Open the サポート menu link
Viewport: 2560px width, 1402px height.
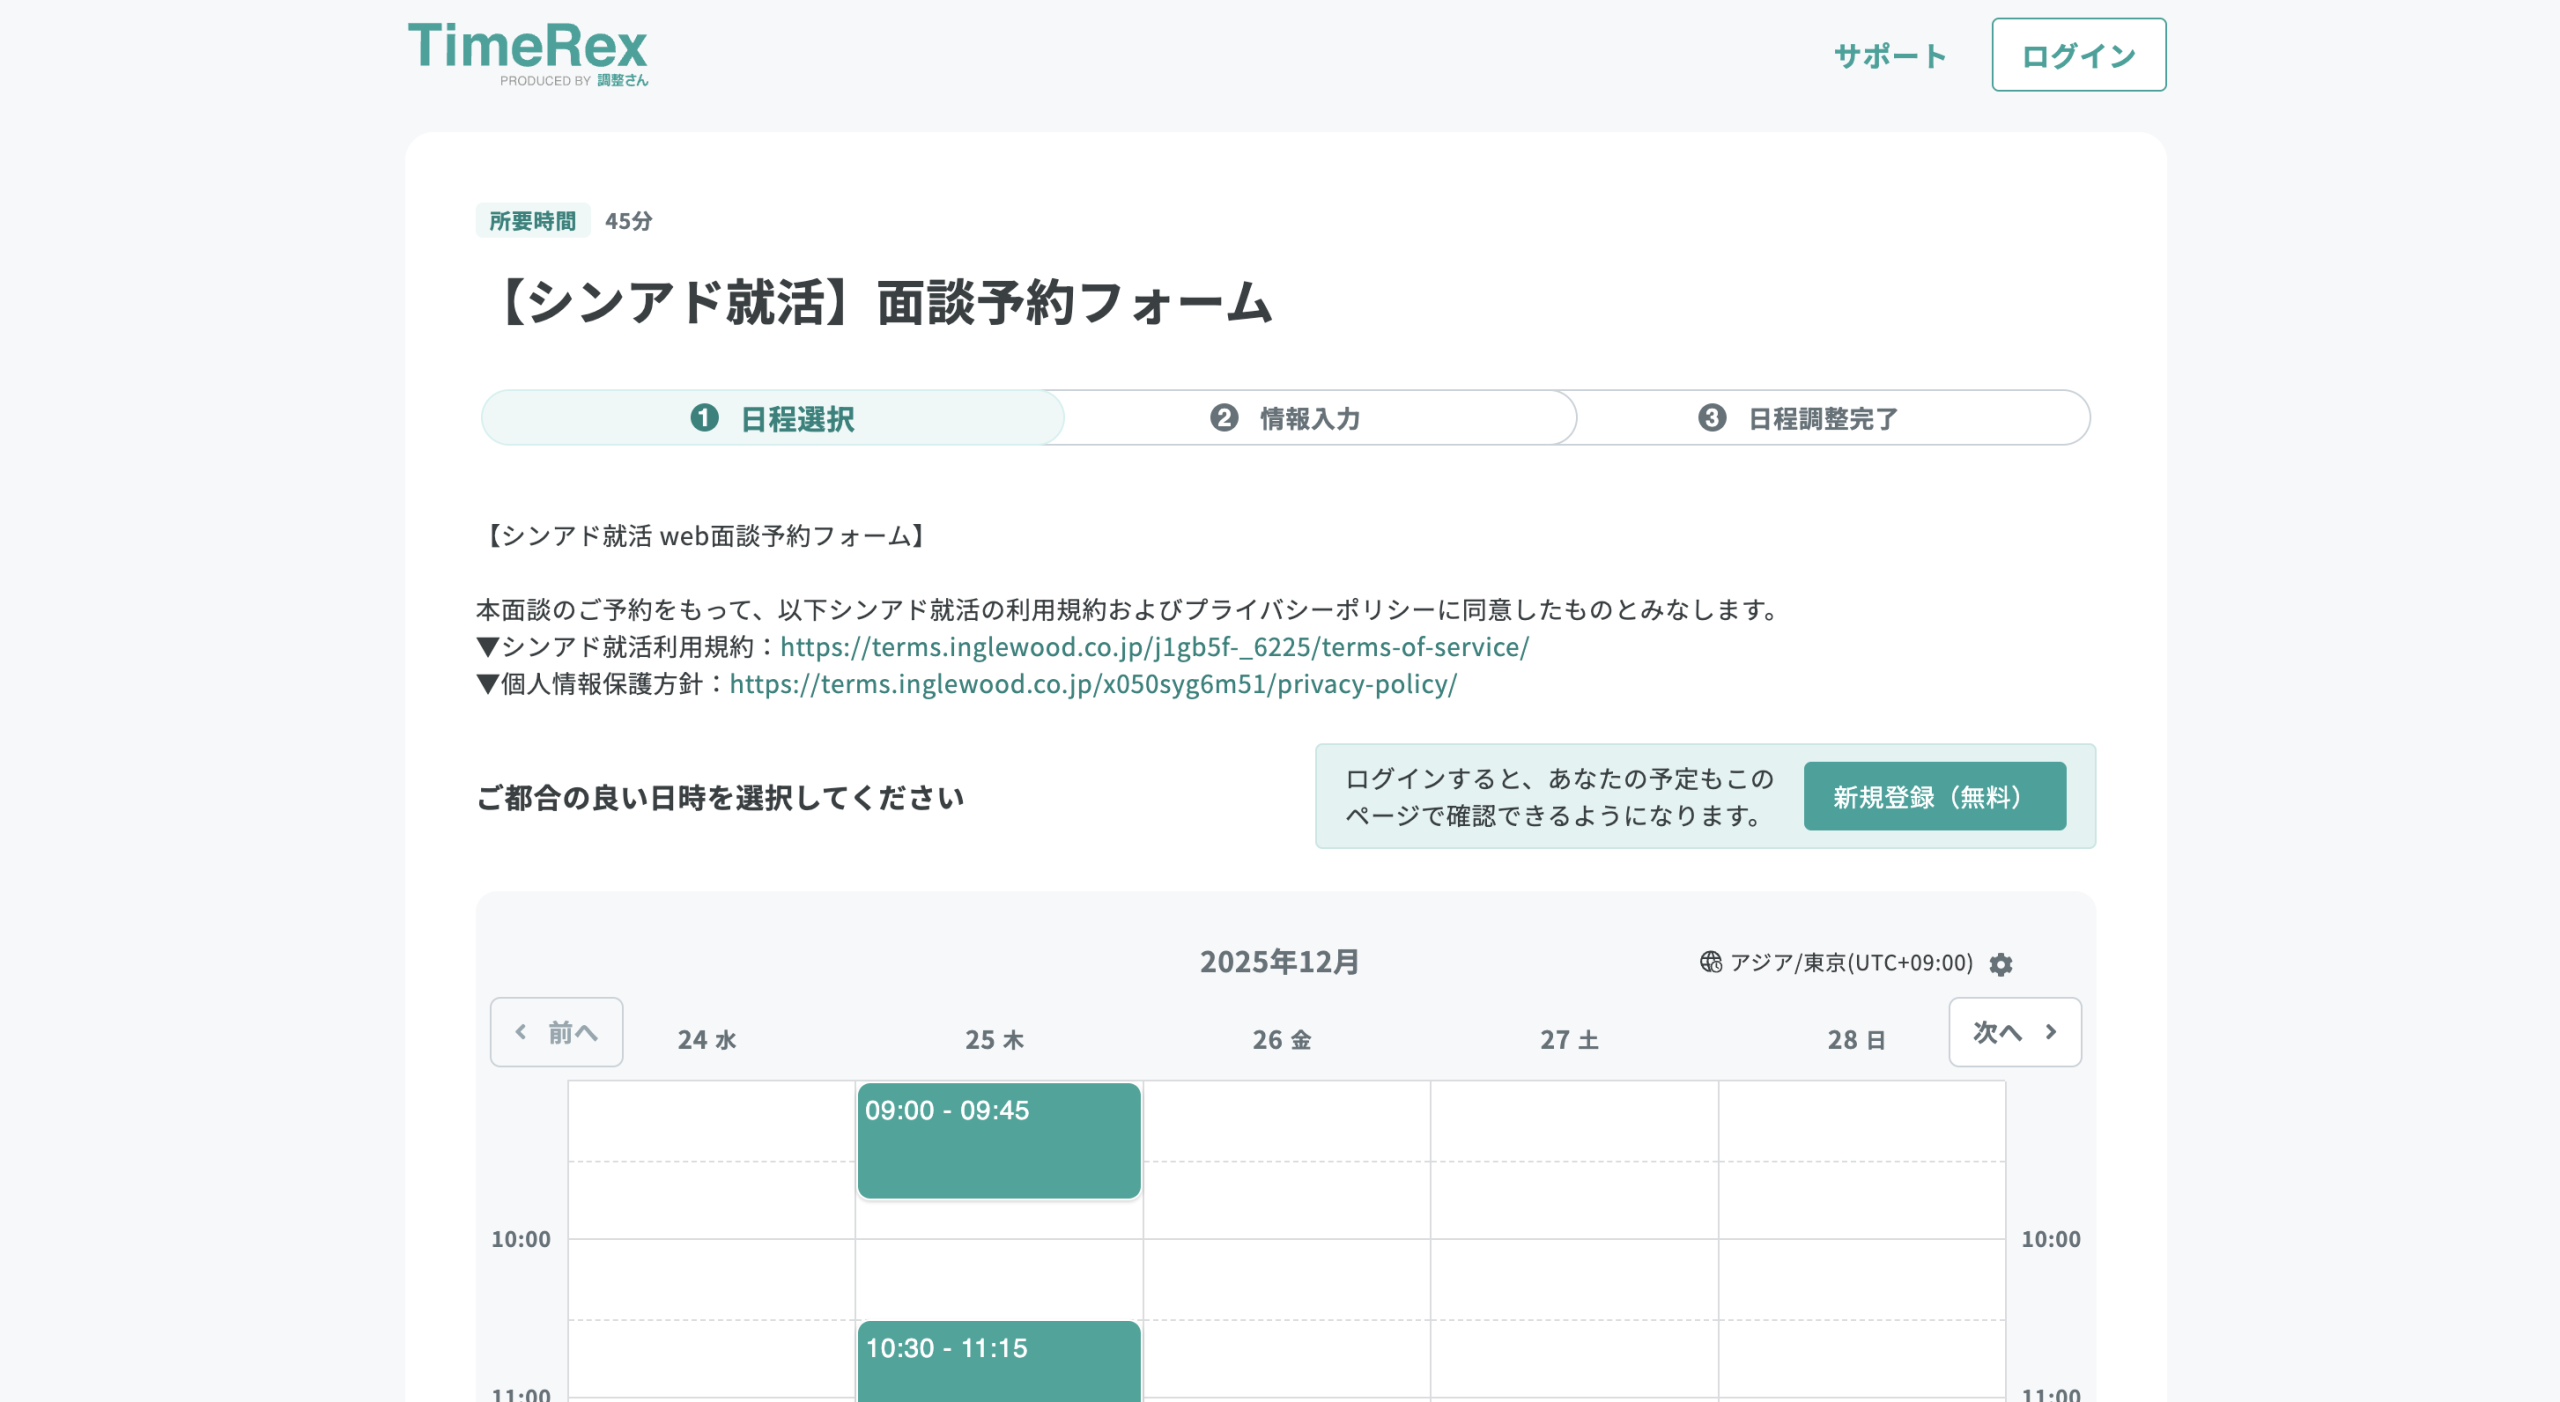1889,56
